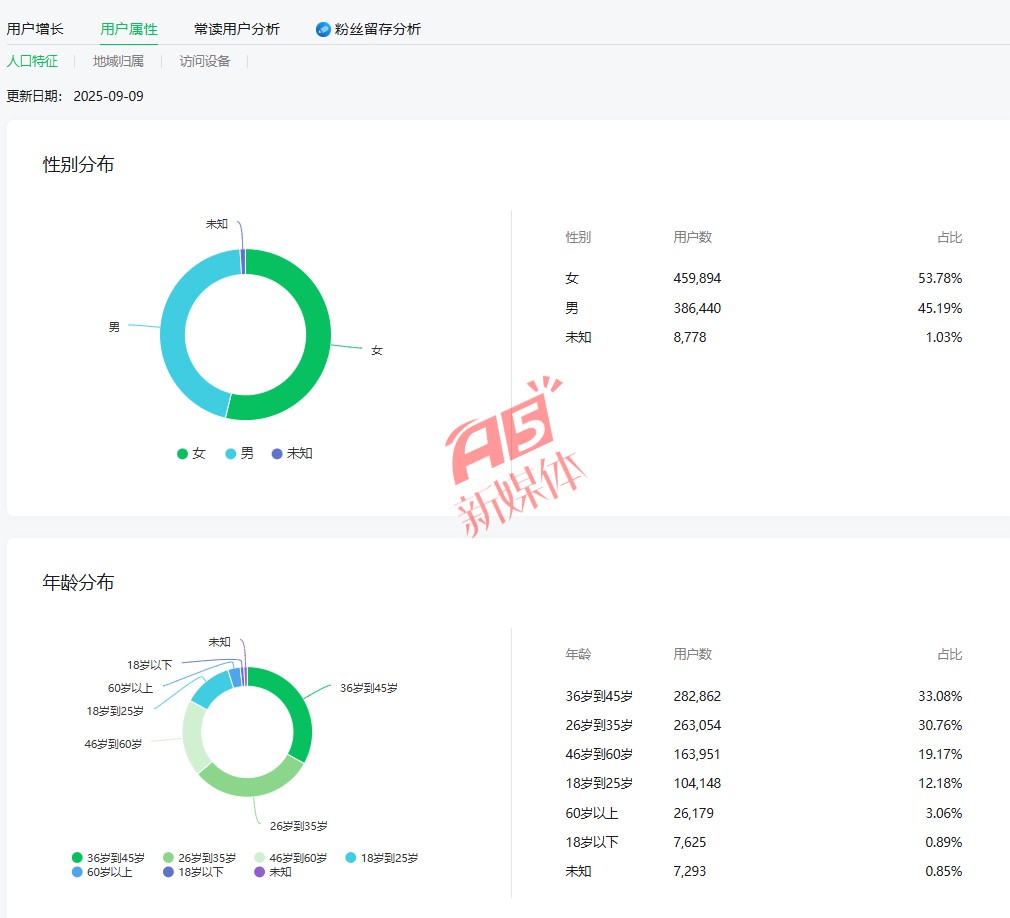Open the 地域归属 sub-tab
The height and width of the screenshot is (918, 1010).
click(118, 61)
